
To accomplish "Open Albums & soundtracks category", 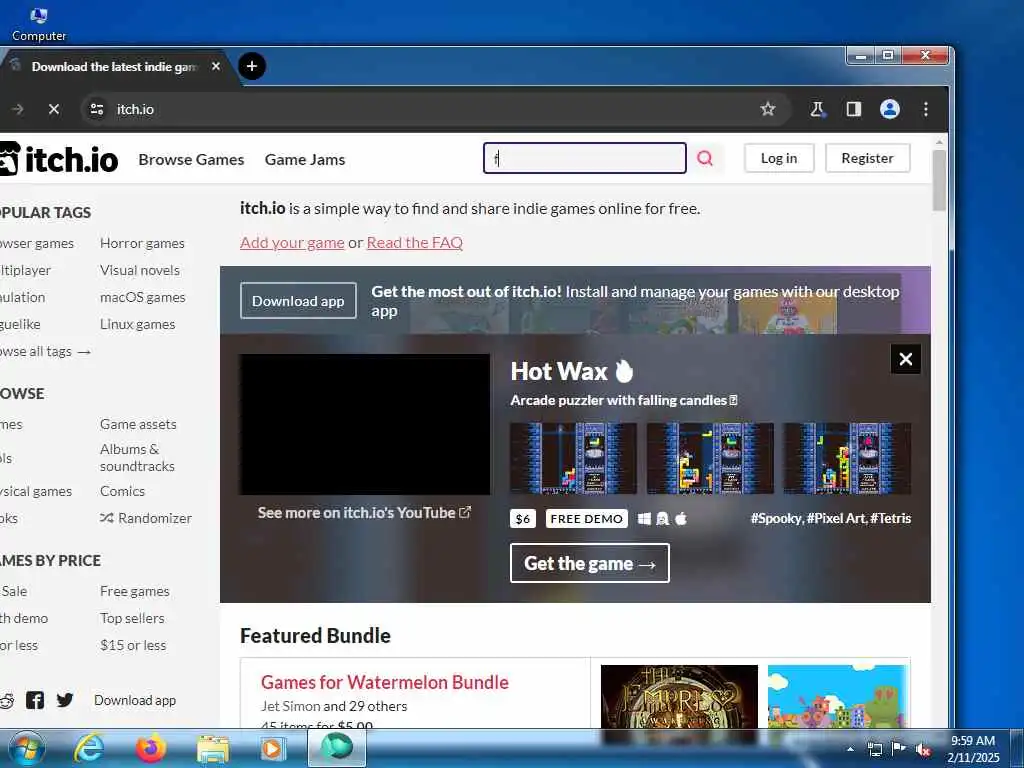I will [137, 457].
